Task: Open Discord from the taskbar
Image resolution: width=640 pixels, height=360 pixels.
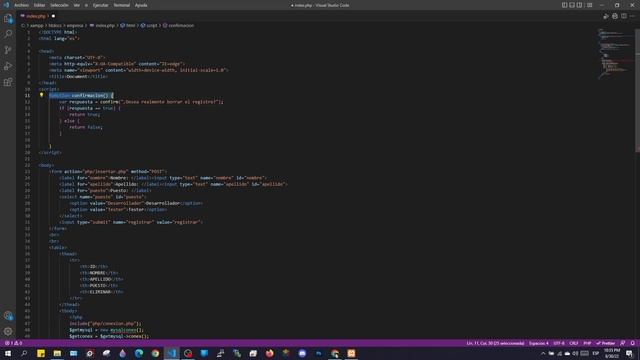Action: 302,353
